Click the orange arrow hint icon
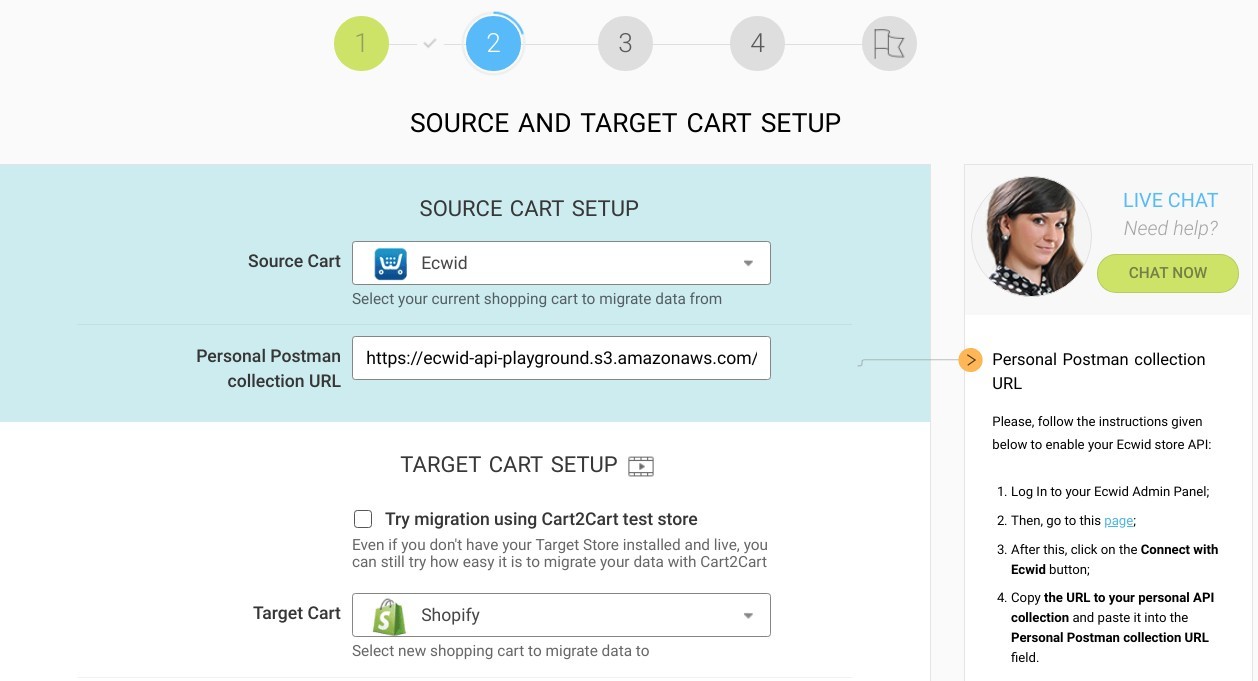The height and width of the screenshot is (681, 1258). pos(970,360)
